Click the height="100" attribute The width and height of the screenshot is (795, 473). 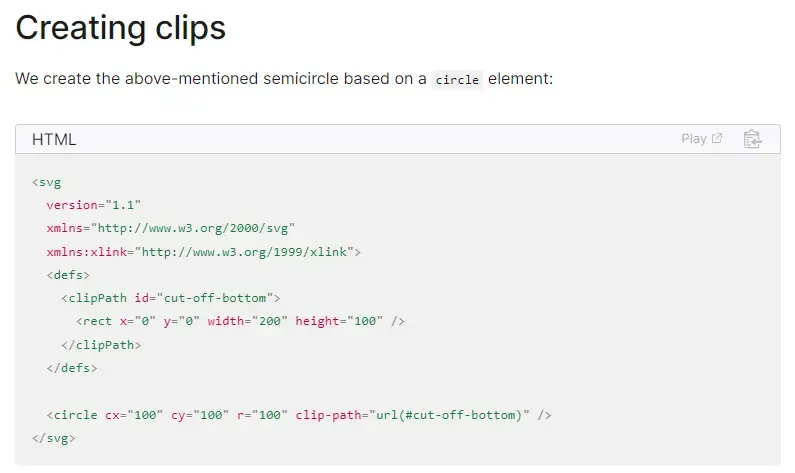[339, 321]
